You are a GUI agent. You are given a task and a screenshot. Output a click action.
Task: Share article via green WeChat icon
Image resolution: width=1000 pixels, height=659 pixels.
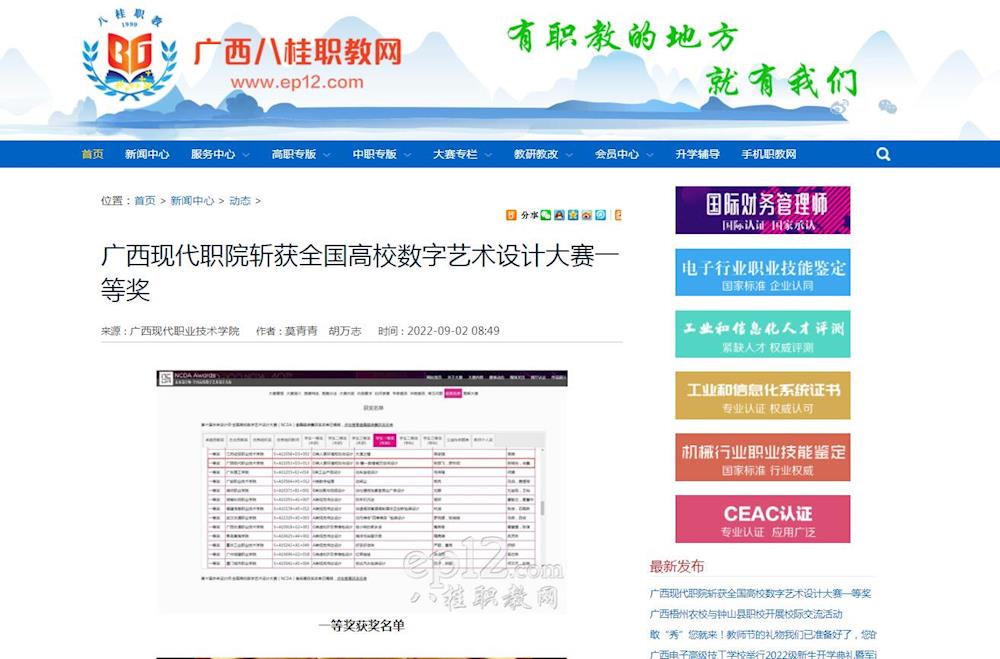click(546, 215)
